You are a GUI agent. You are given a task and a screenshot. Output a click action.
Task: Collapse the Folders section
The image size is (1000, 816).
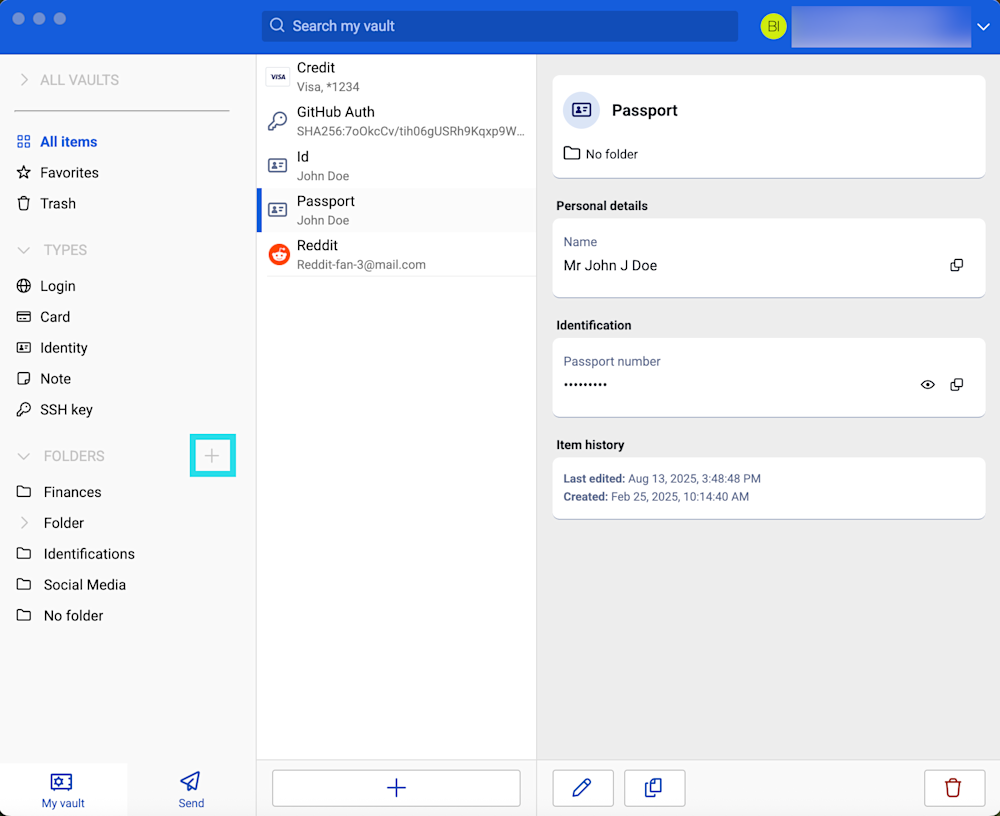point(24,456)
